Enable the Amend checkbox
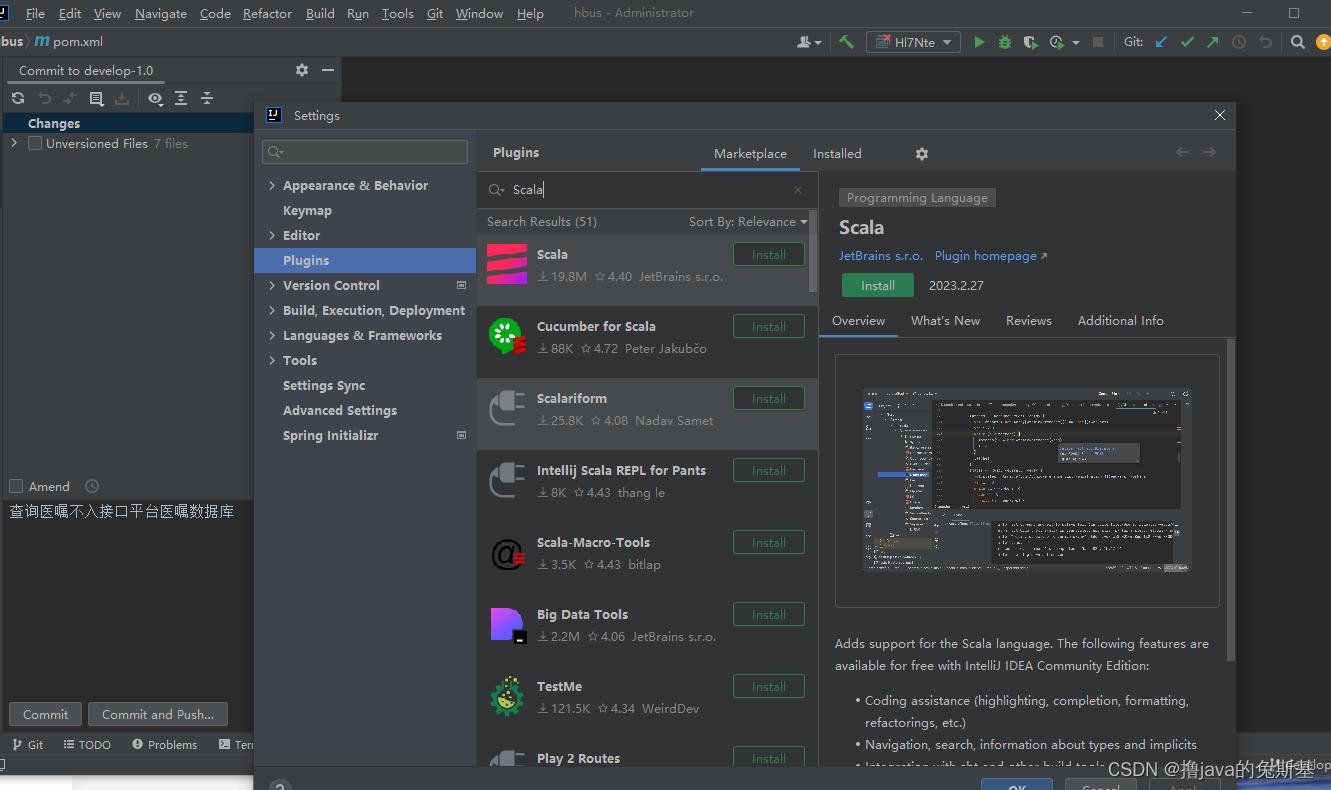Viewport: 1331px width, 790px height. (x=16, y=486)
